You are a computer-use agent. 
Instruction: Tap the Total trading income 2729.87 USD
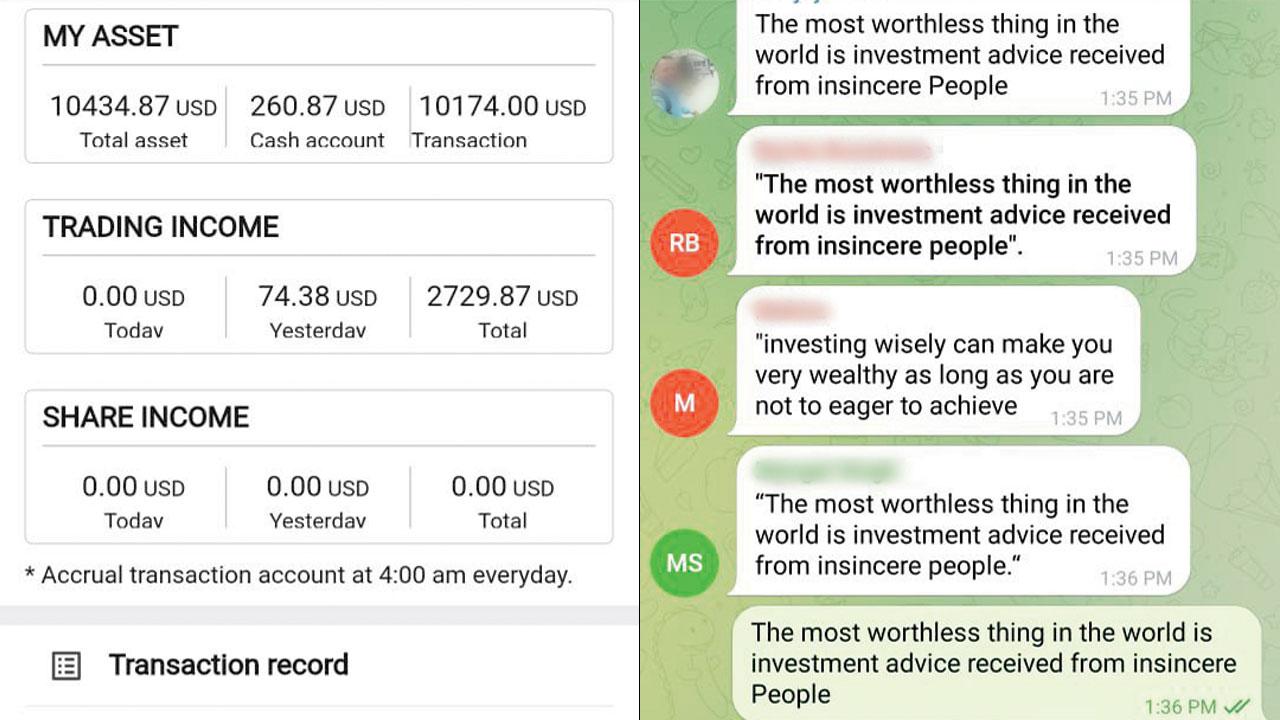tap(502, 297)
